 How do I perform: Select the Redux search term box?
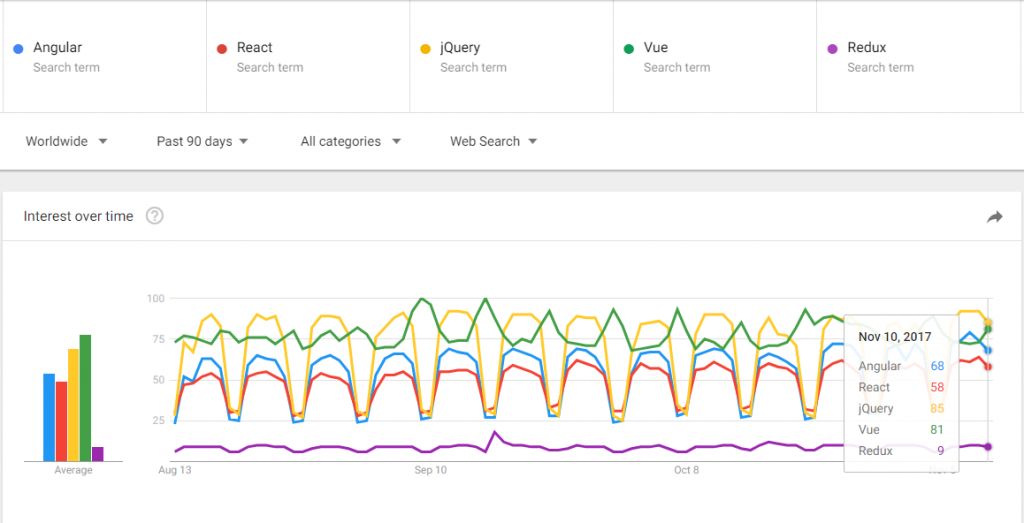pyautogui.click(x=919, y=56)
